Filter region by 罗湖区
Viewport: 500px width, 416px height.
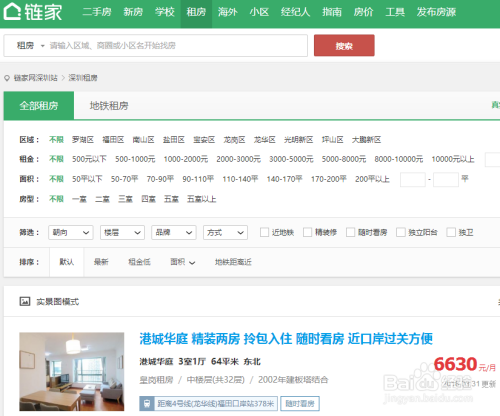(83, 139)
